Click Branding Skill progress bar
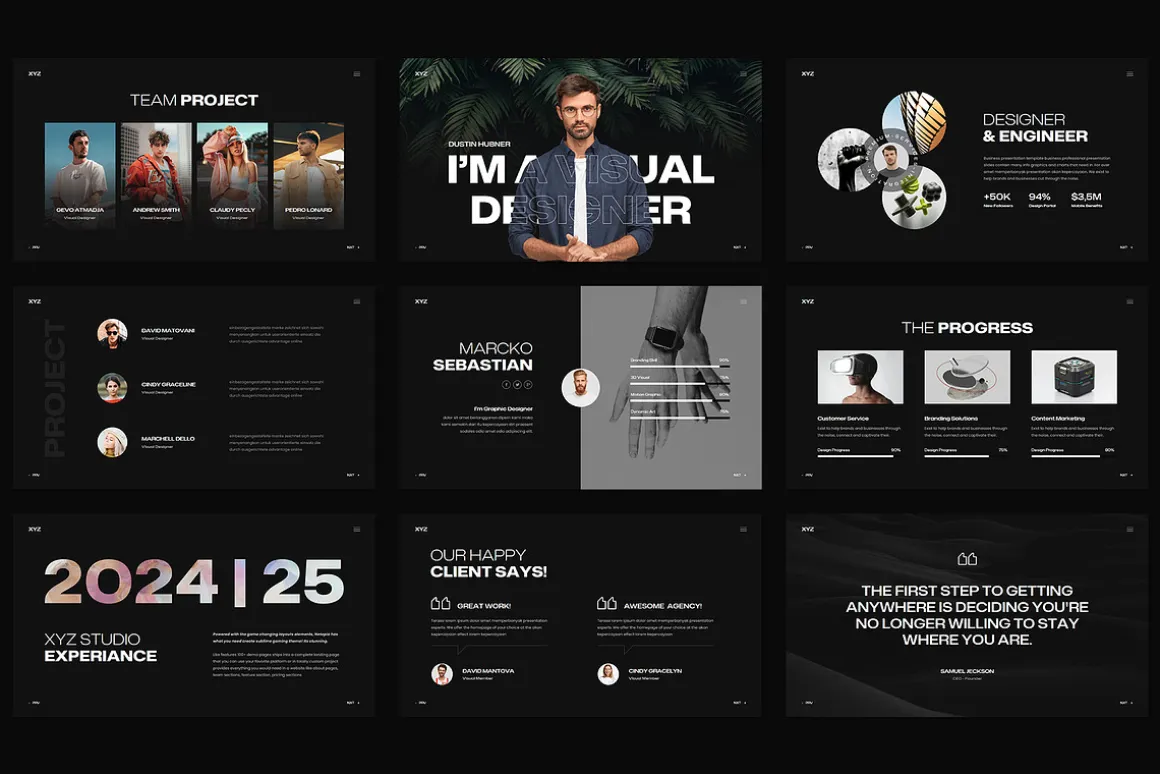 click(x=680, y=366)
